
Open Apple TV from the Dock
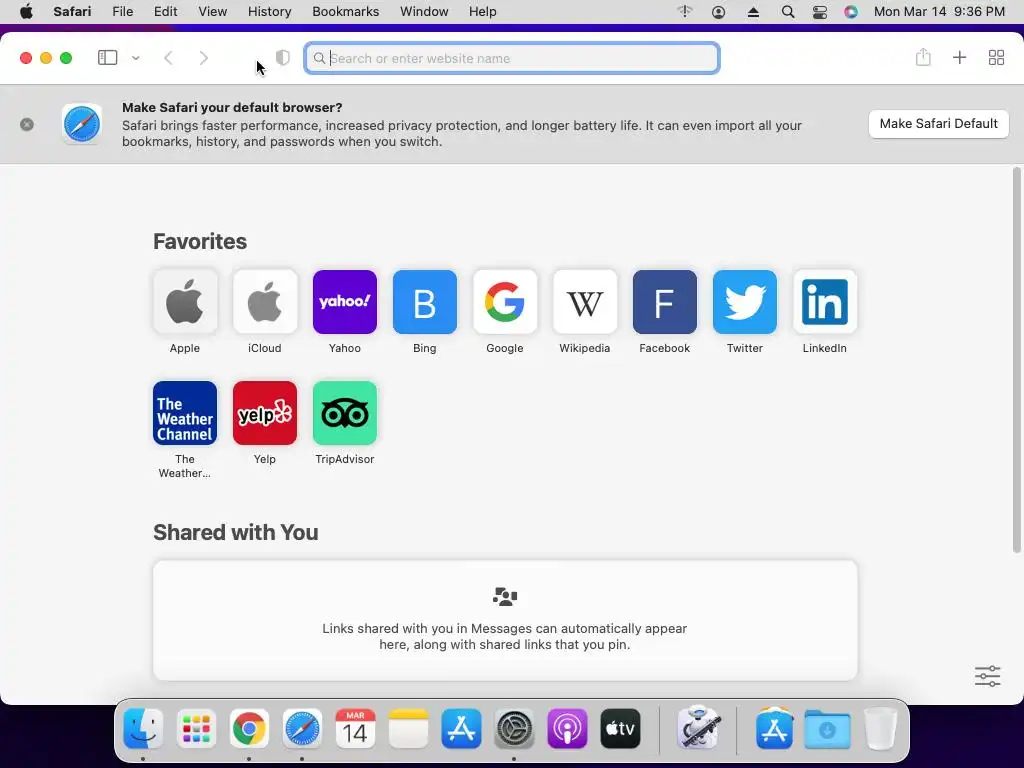coord(620,728)
